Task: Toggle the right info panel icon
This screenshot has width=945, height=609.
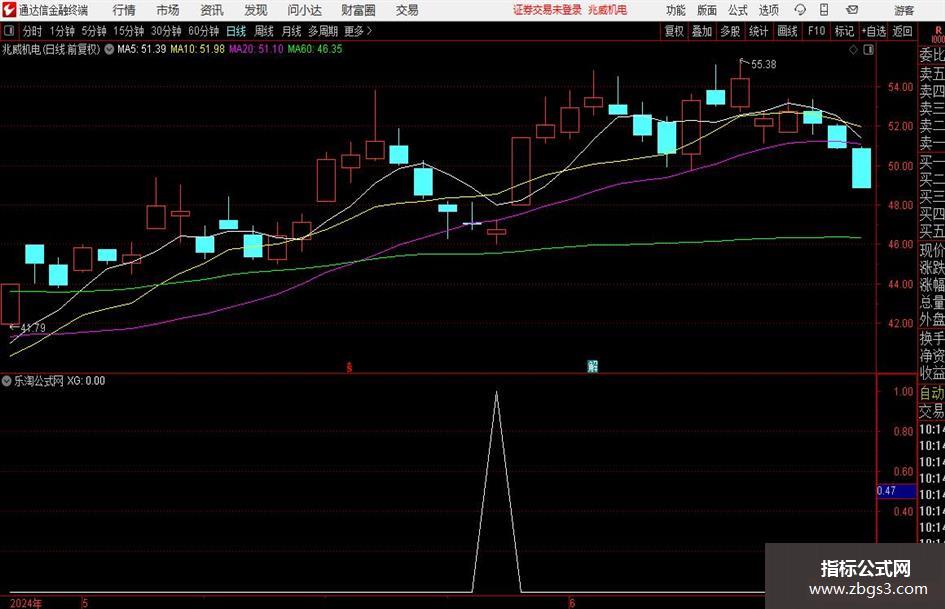Action: [868, 49]
